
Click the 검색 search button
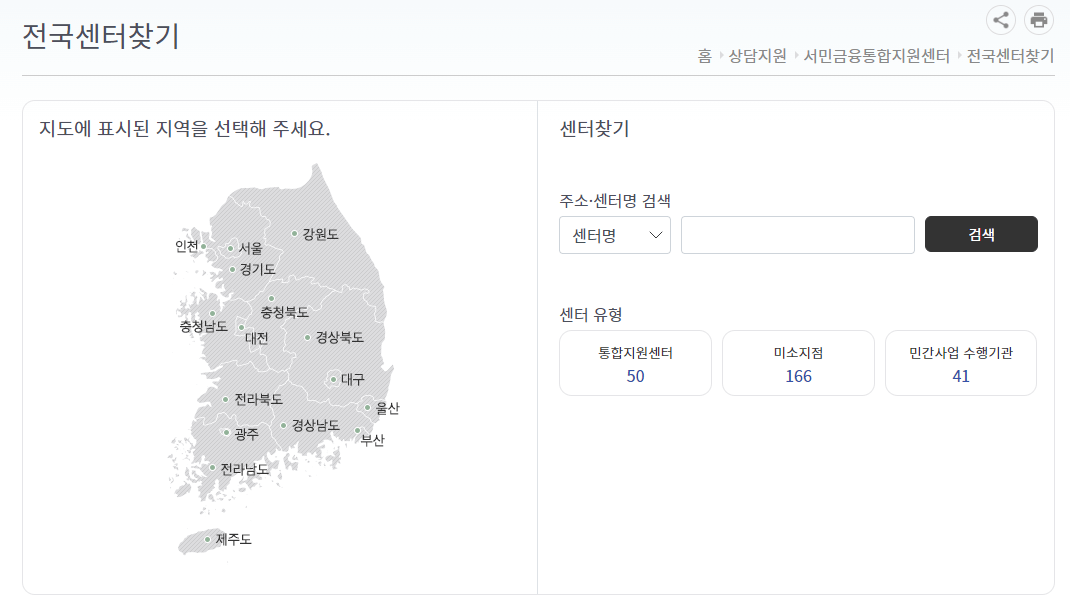(981, 233)
